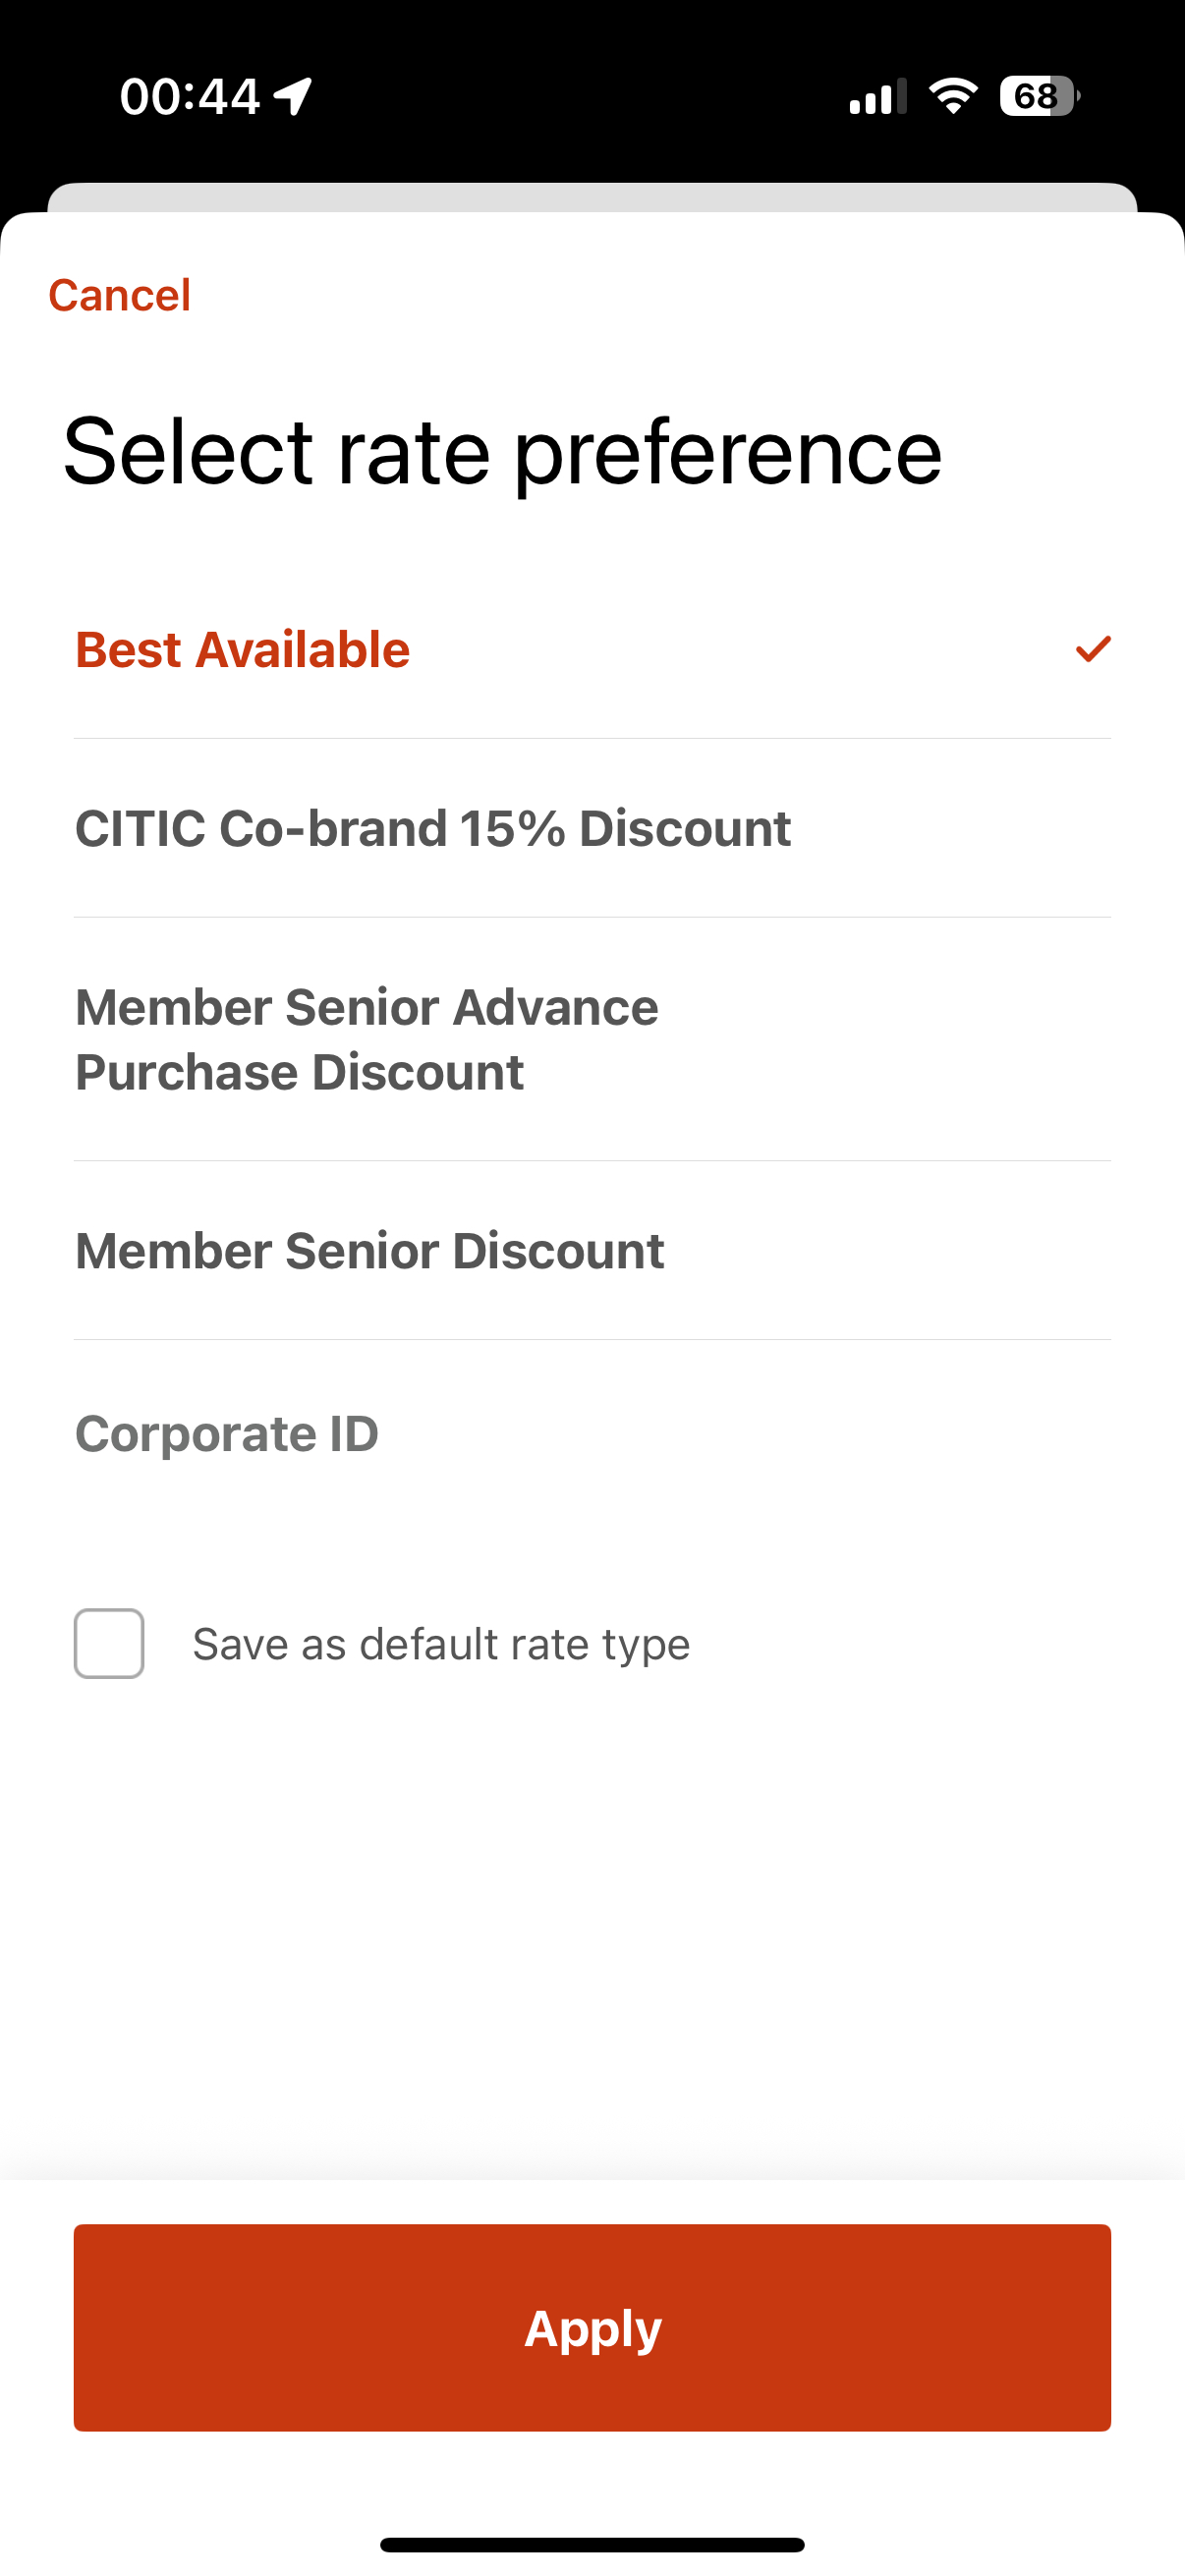Tap the cellular signal bars icon

(878, 96)
